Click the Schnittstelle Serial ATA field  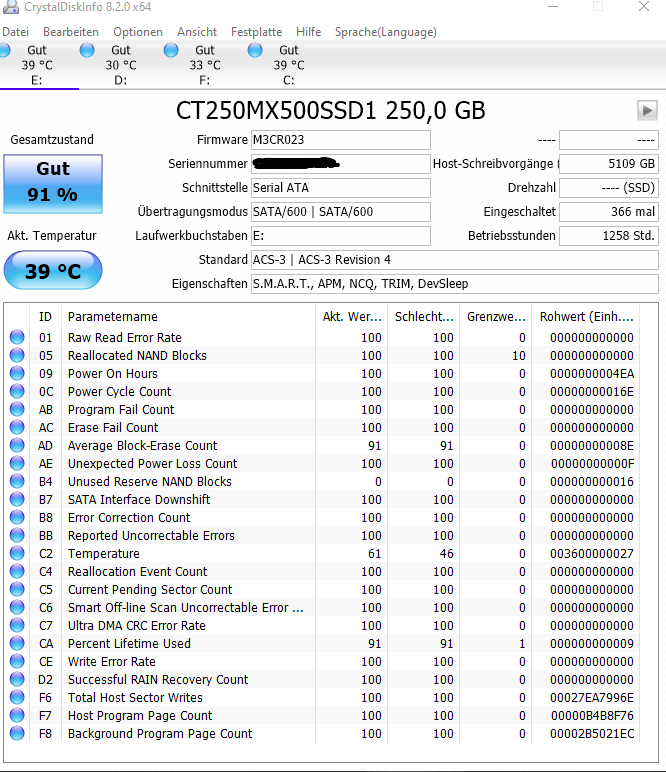[341, 188]
